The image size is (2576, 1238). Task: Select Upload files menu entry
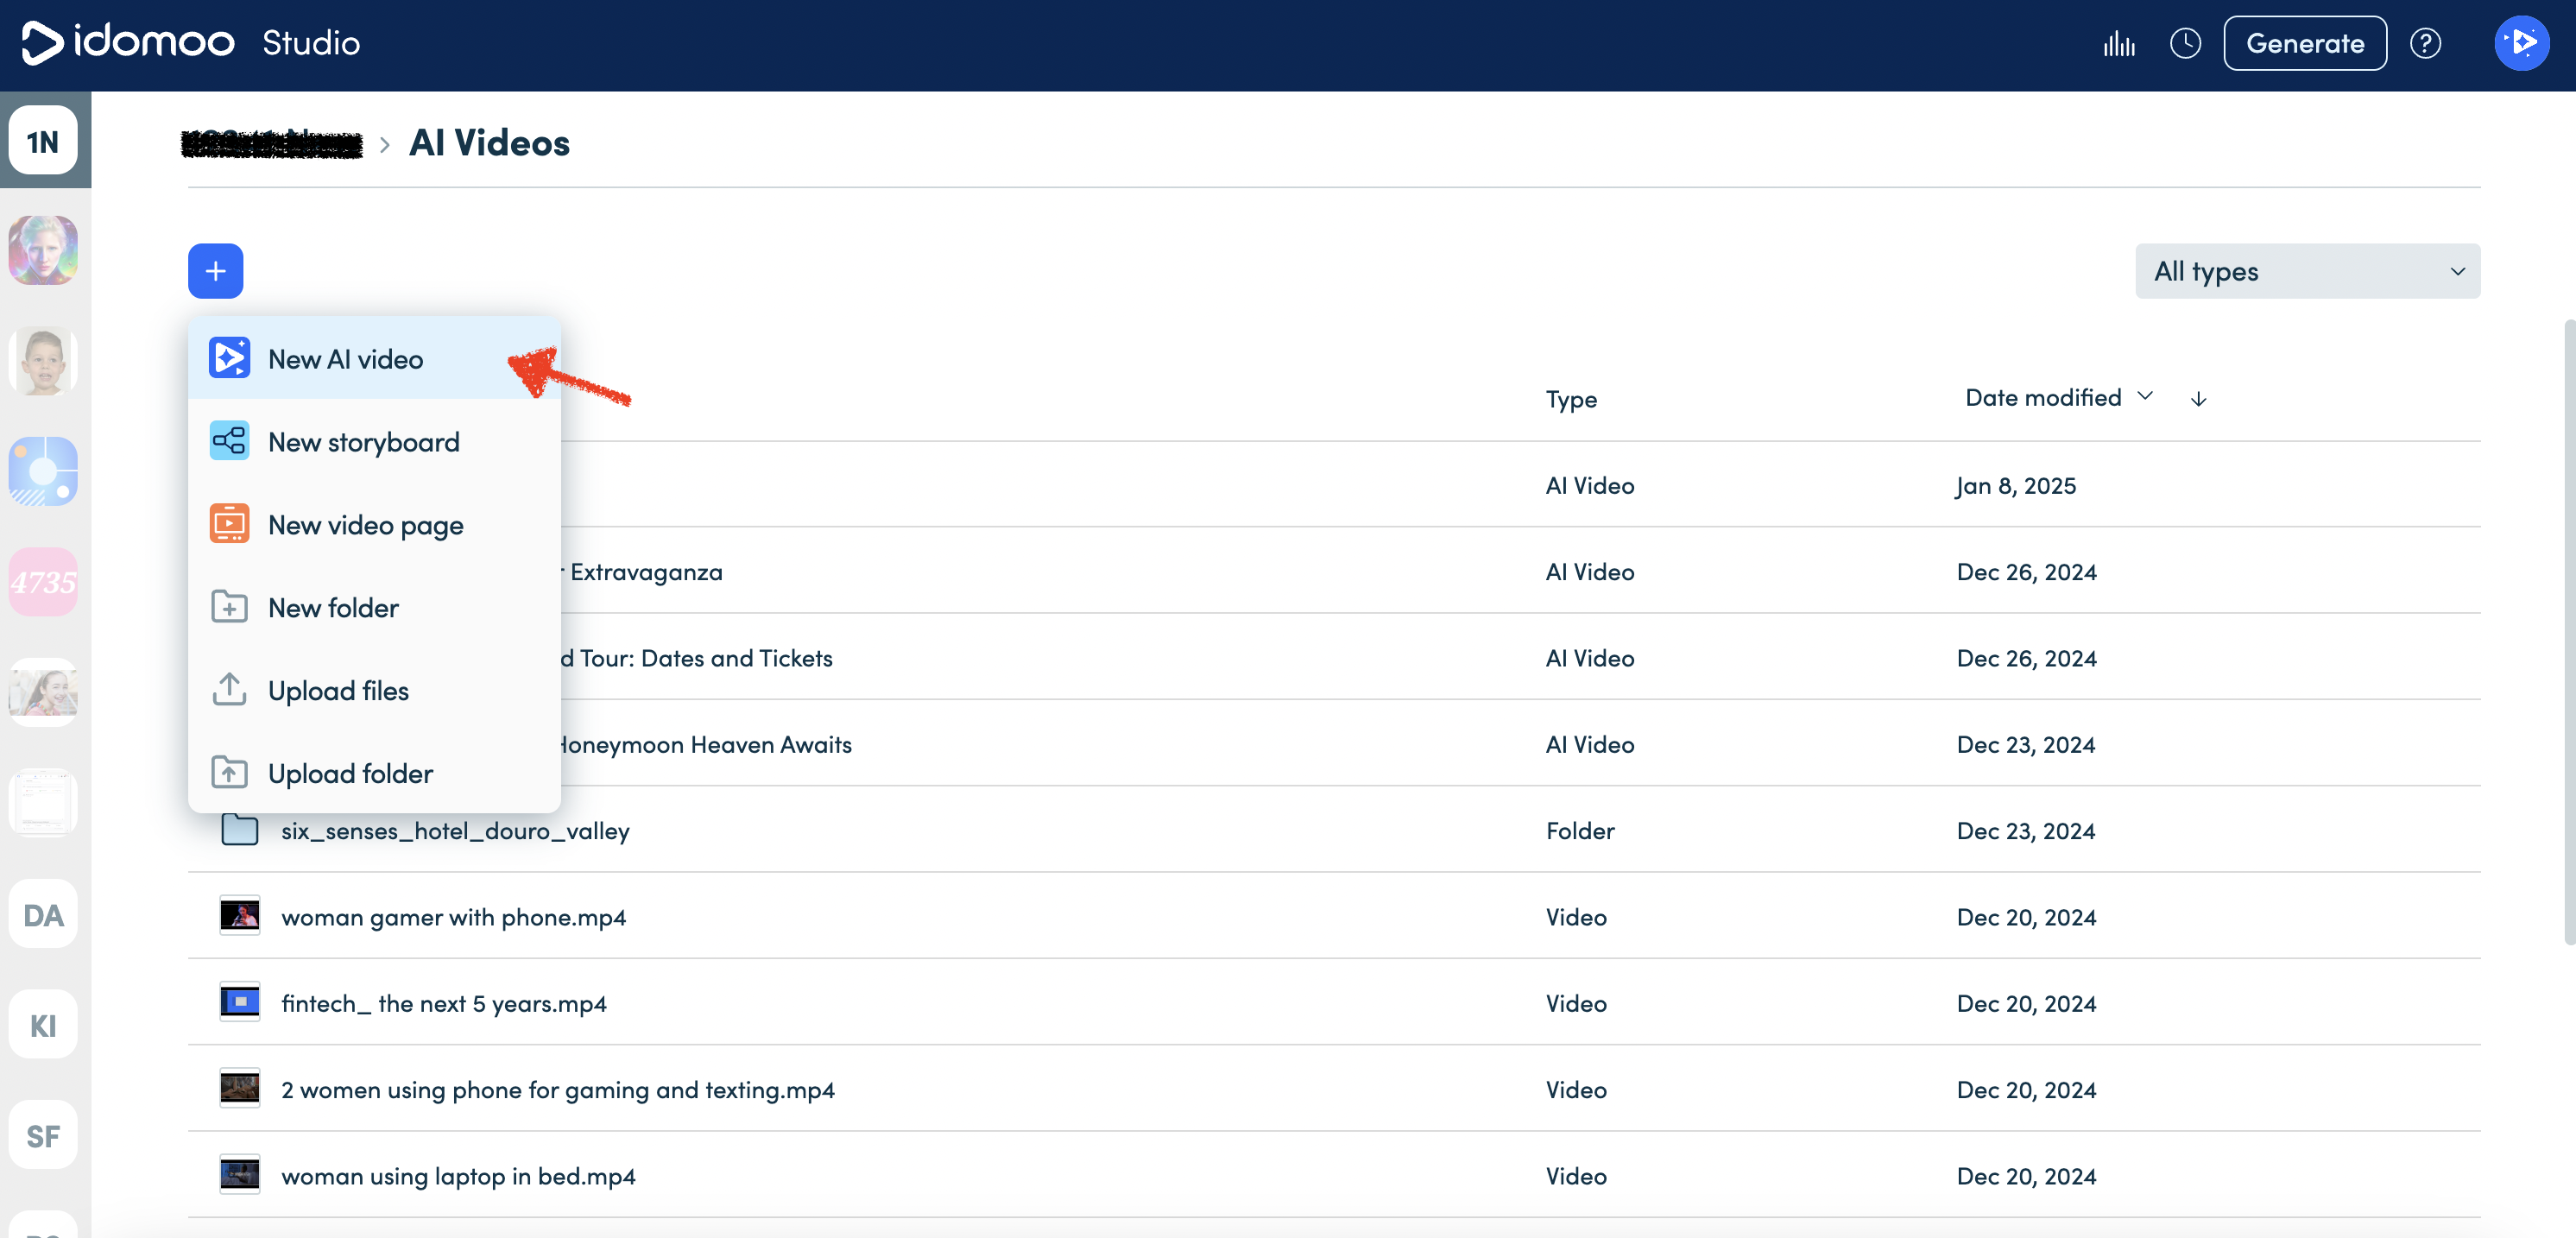(x=338, y=691)
